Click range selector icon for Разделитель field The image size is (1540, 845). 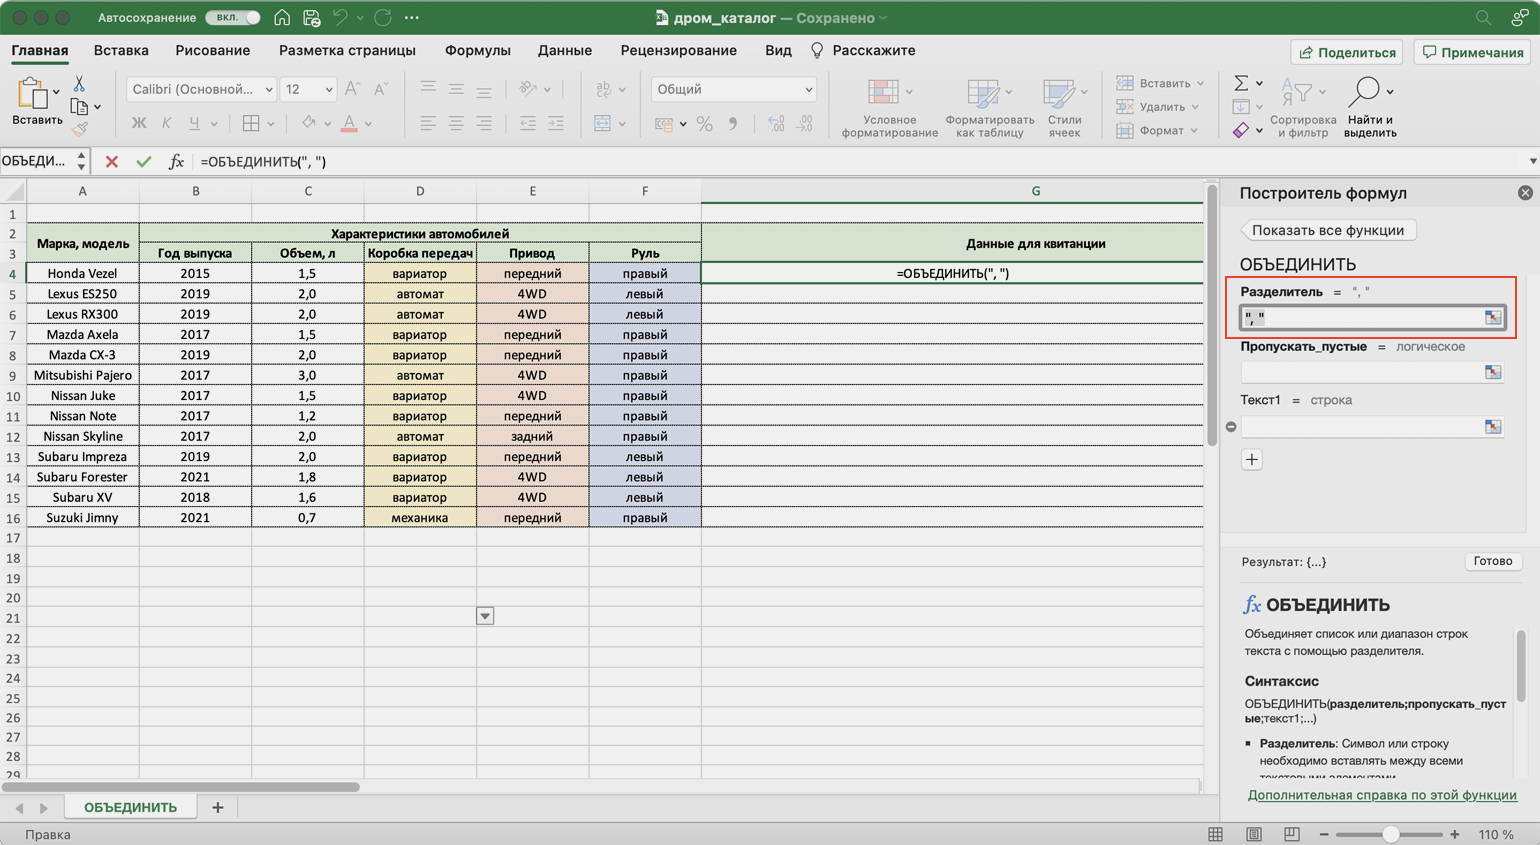pos(1492,318)
